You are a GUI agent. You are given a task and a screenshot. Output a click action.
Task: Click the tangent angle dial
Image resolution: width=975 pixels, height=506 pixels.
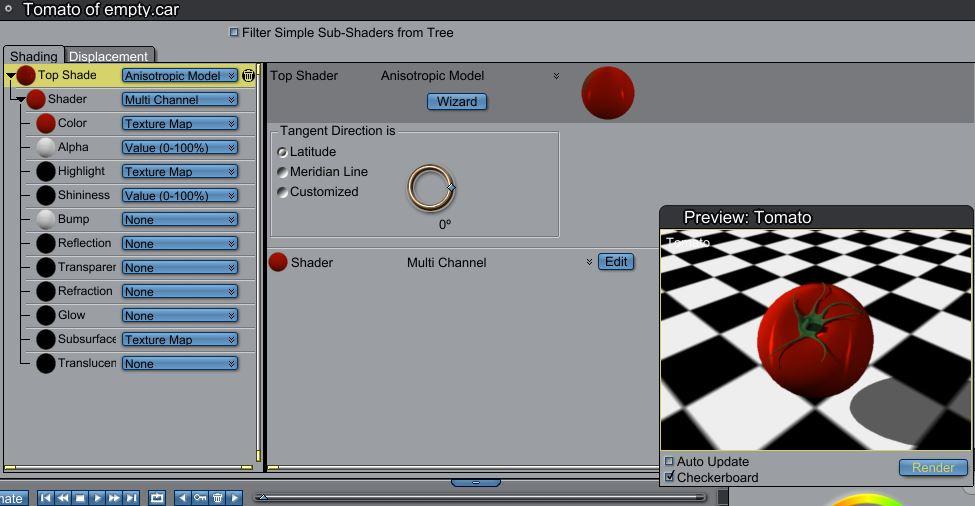(x=432, y=187)
